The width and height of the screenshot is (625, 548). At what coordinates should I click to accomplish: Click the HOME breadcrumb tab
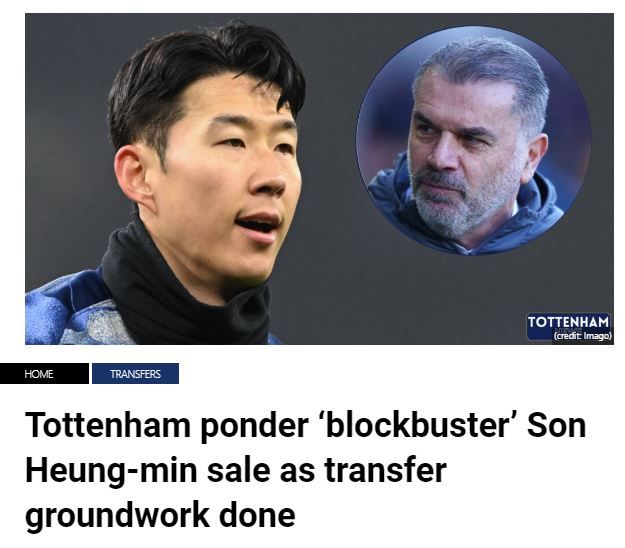[44, 374]
